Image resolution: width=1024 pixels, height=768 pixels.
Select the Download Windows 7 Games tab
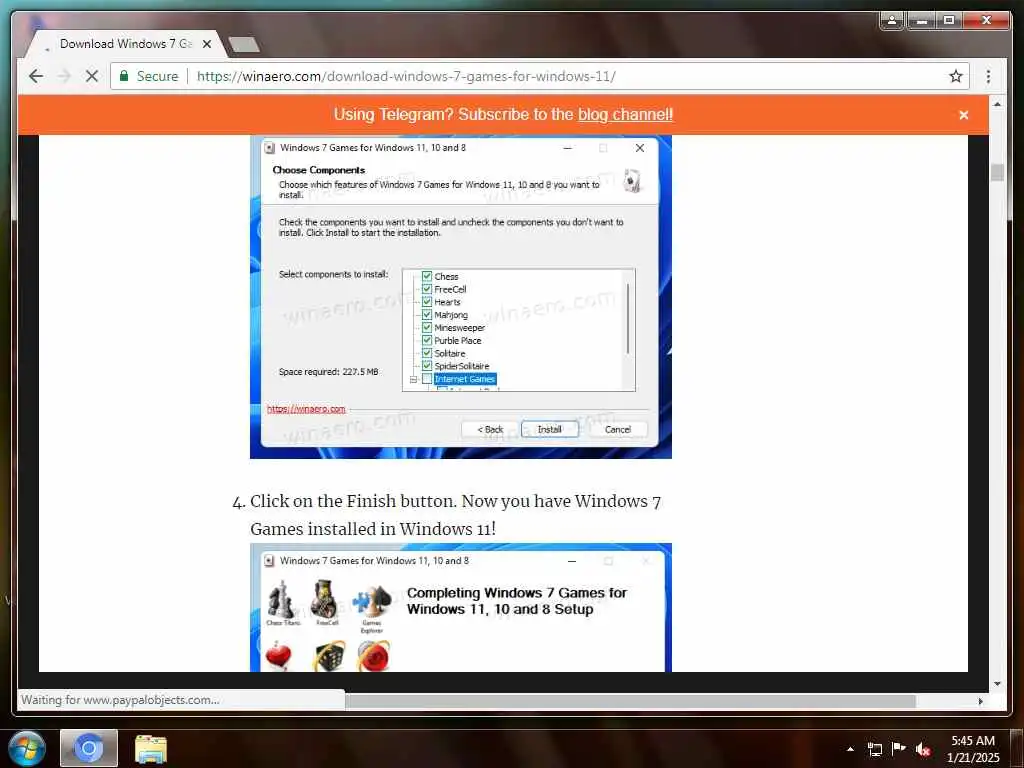pyautogui.click(x=125, y=44)
